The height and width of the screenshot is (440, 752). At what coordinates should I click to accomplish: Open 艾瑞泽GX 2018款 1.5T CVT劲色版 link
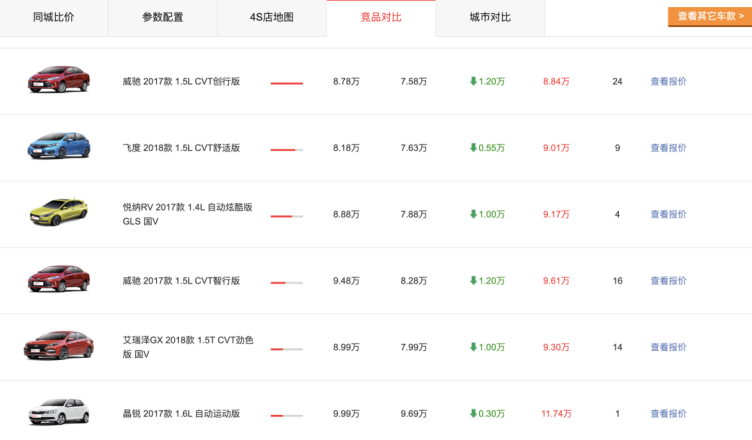pyautogui.click(x=188, y=347)
